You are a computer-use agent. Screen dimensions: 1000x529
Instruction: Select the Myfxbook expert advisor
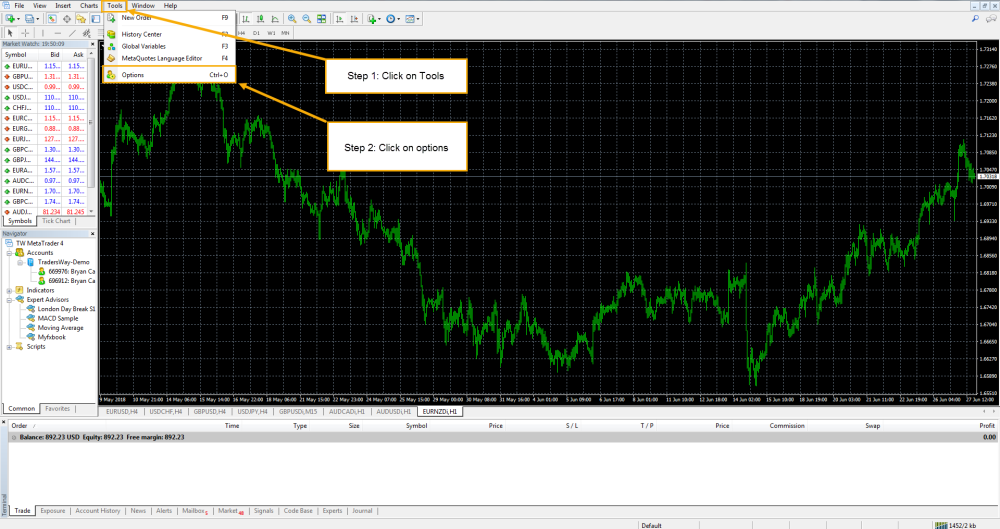(51, 338)
